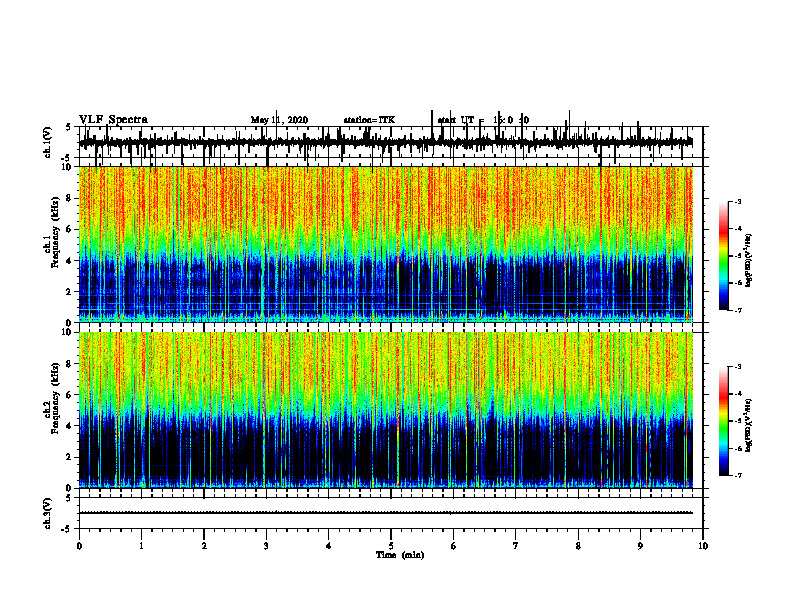Image resolution: width=792 pixels, height=612 pixels.
Task: Click the "start UT" time label
Action: coord(483,120)
